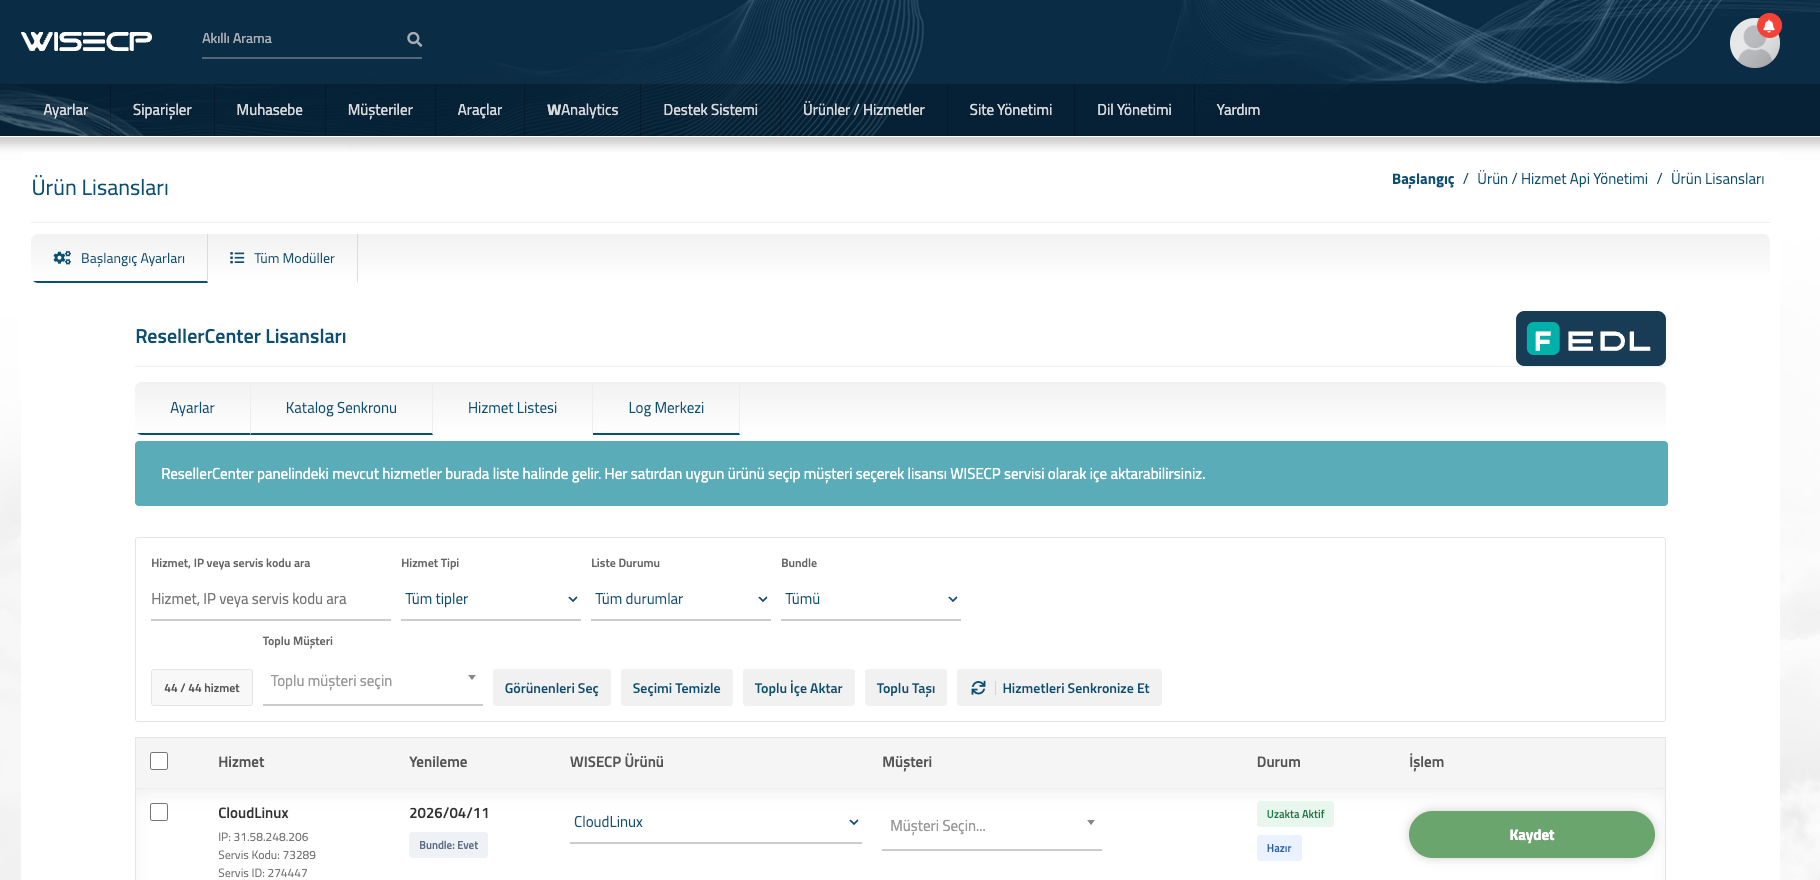The width and height of the screenshot is (1820, 880).
Task: Focus the service search input field
Action: click(270, 599)
